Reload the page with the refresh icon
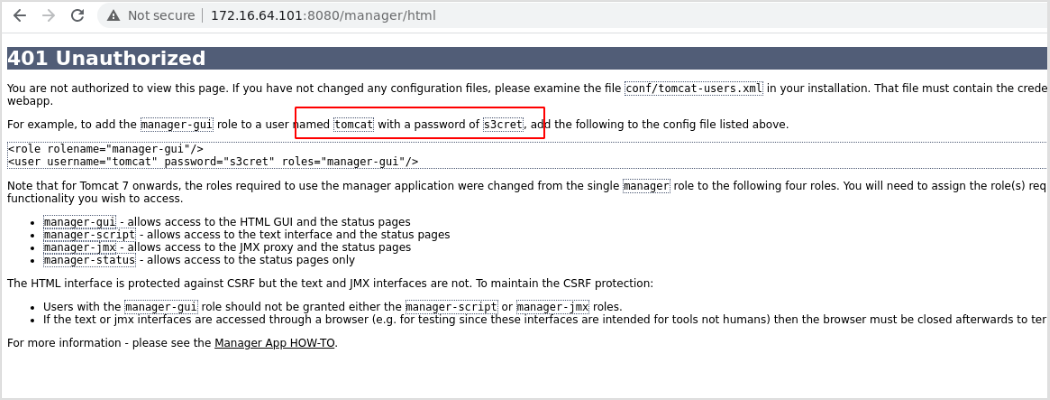The width and height of the screenshot is (1050, 400). coord(78,15)
